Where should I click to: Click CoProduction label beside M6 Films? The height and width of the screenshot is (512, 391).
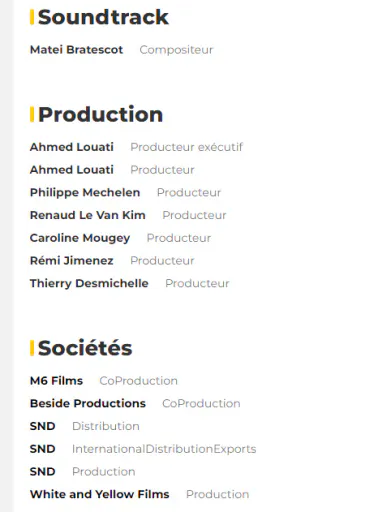pos(138,381)
